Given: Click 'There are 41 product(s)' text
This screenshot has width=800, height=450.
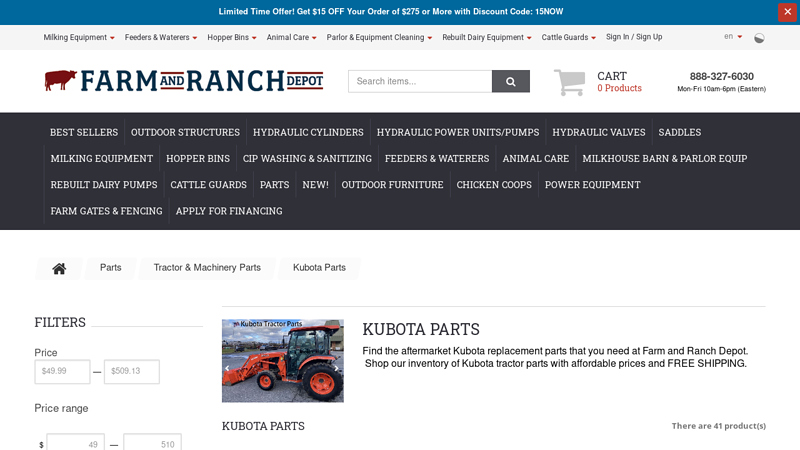Looking at the screenshot, I should point(718,426).
